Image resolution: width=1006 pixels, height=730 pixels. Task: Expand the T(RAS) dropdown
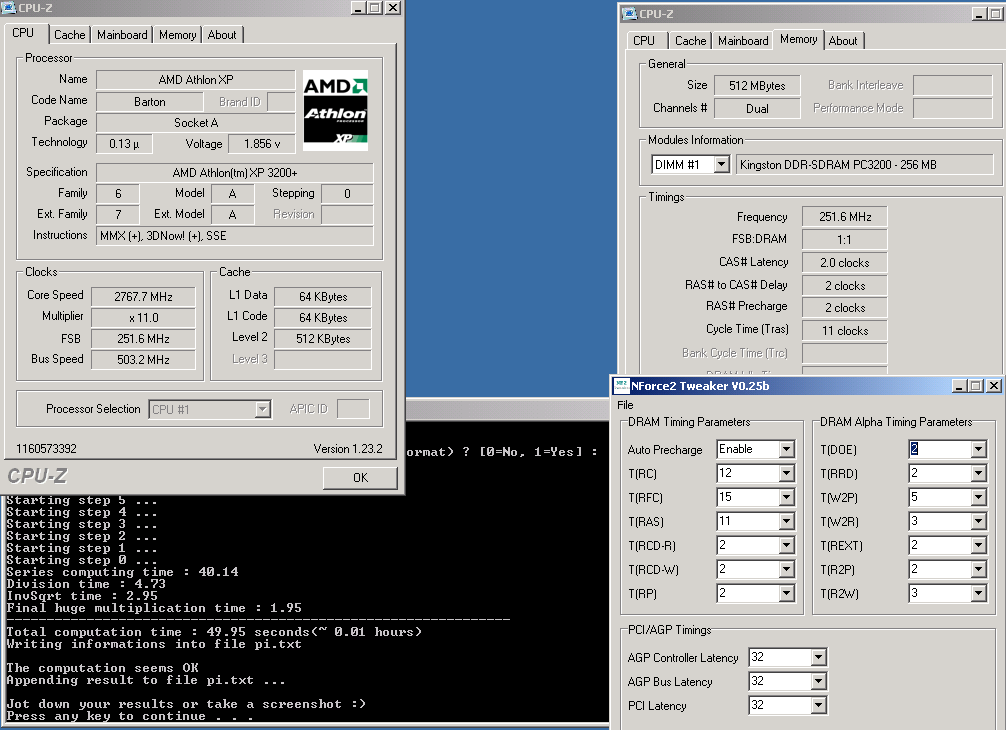(787, 522)
